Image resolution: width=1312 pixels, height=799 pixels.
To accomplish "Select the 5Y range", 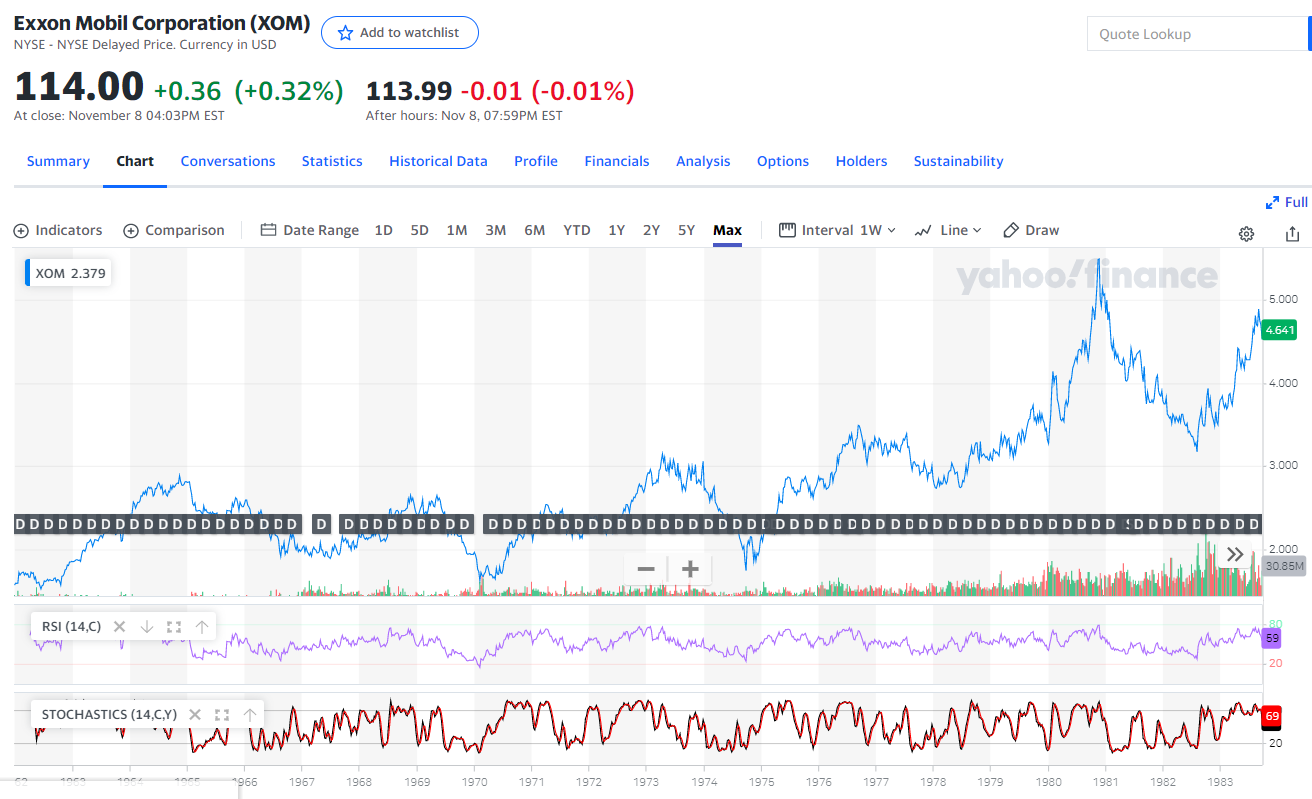I will point(686,230).
